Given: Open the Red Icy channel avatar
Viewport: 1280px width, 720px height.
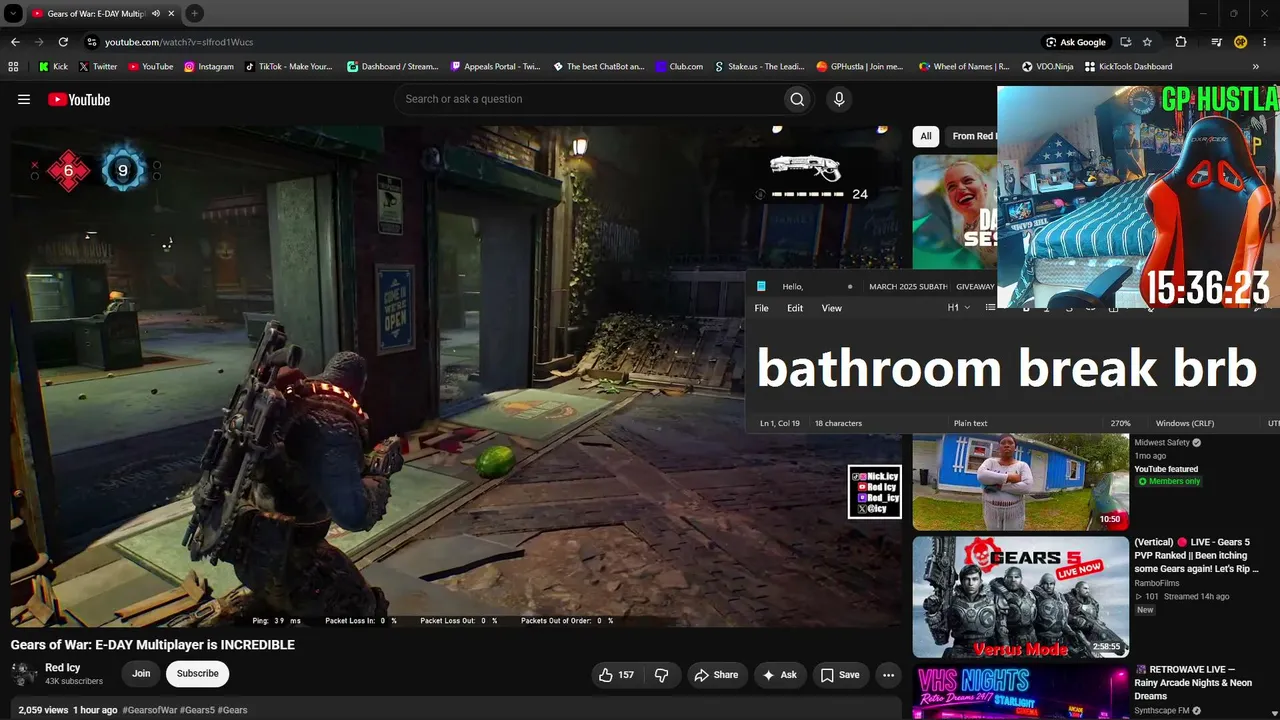Looking at the screenshot, I should (x=24, y=674).
